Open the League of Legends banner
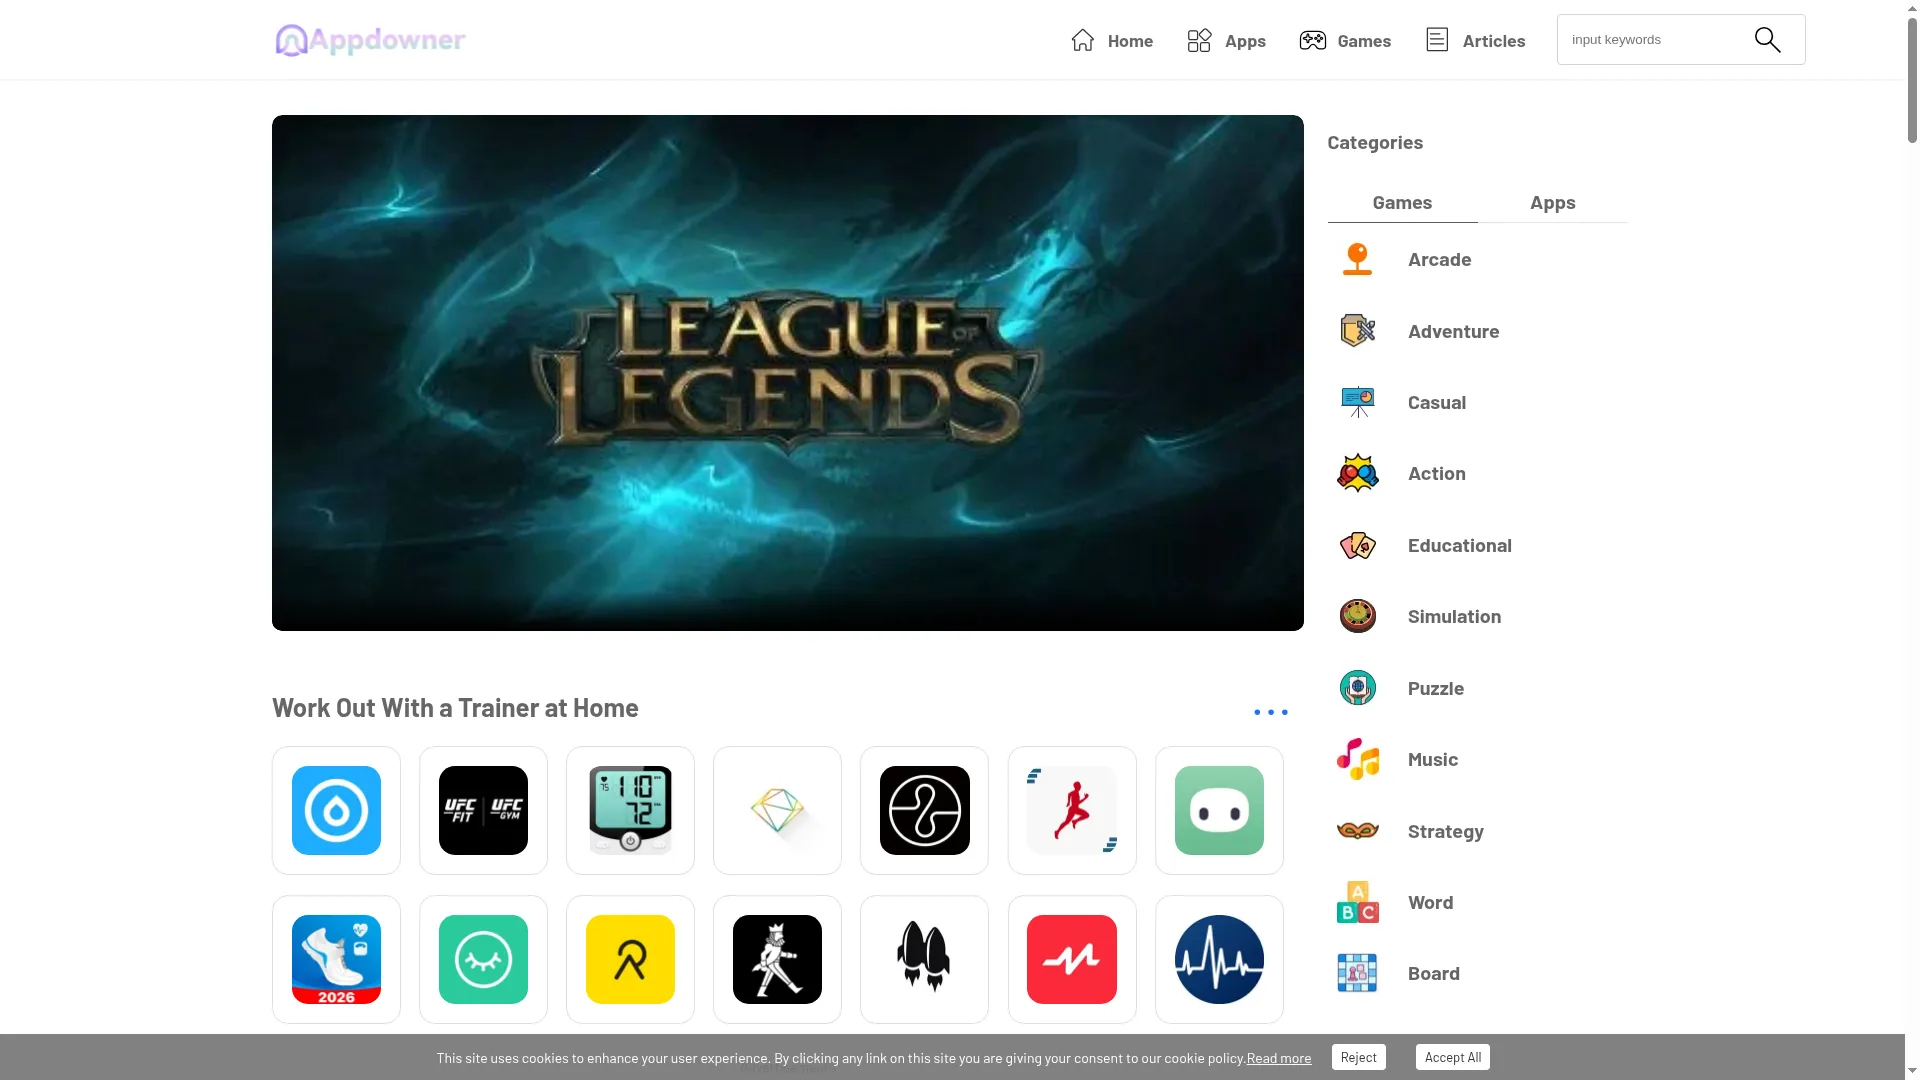The height and width of the screenshot is (1080, 1920). tap(787, 372)
